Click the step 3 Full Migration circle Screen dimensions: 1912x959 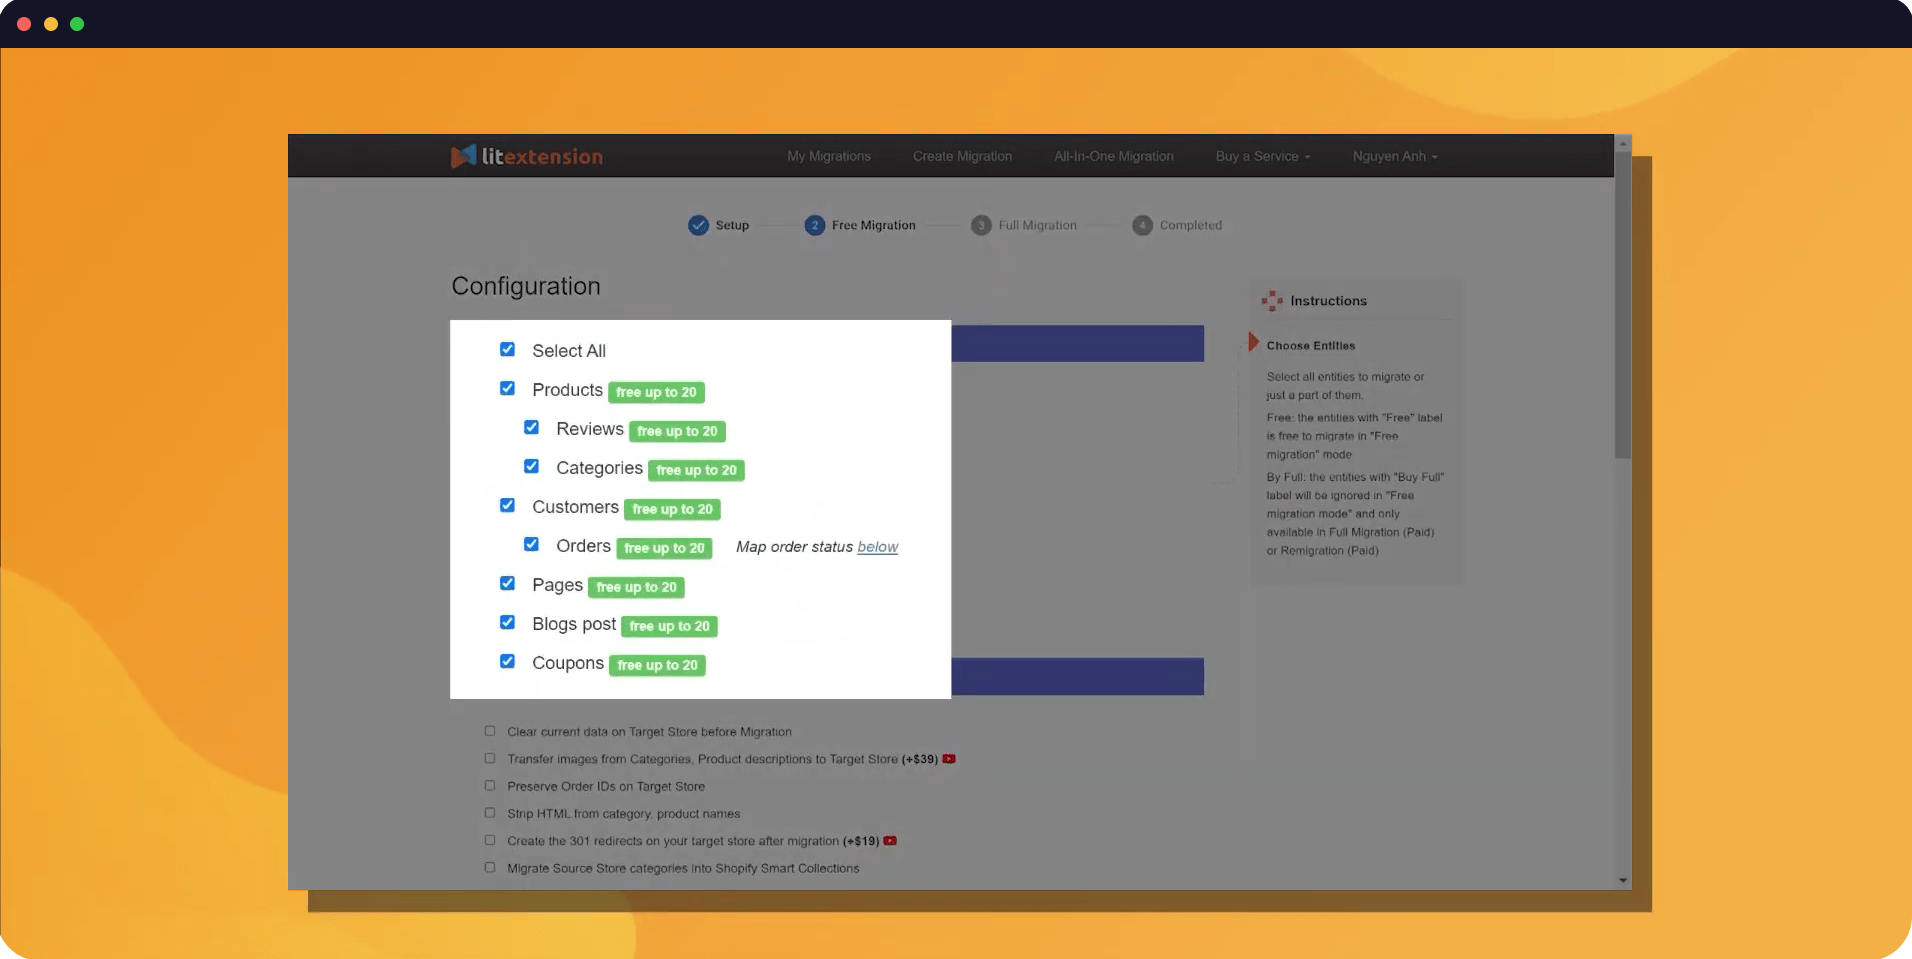pyautogui.click(x=981, y=225)
